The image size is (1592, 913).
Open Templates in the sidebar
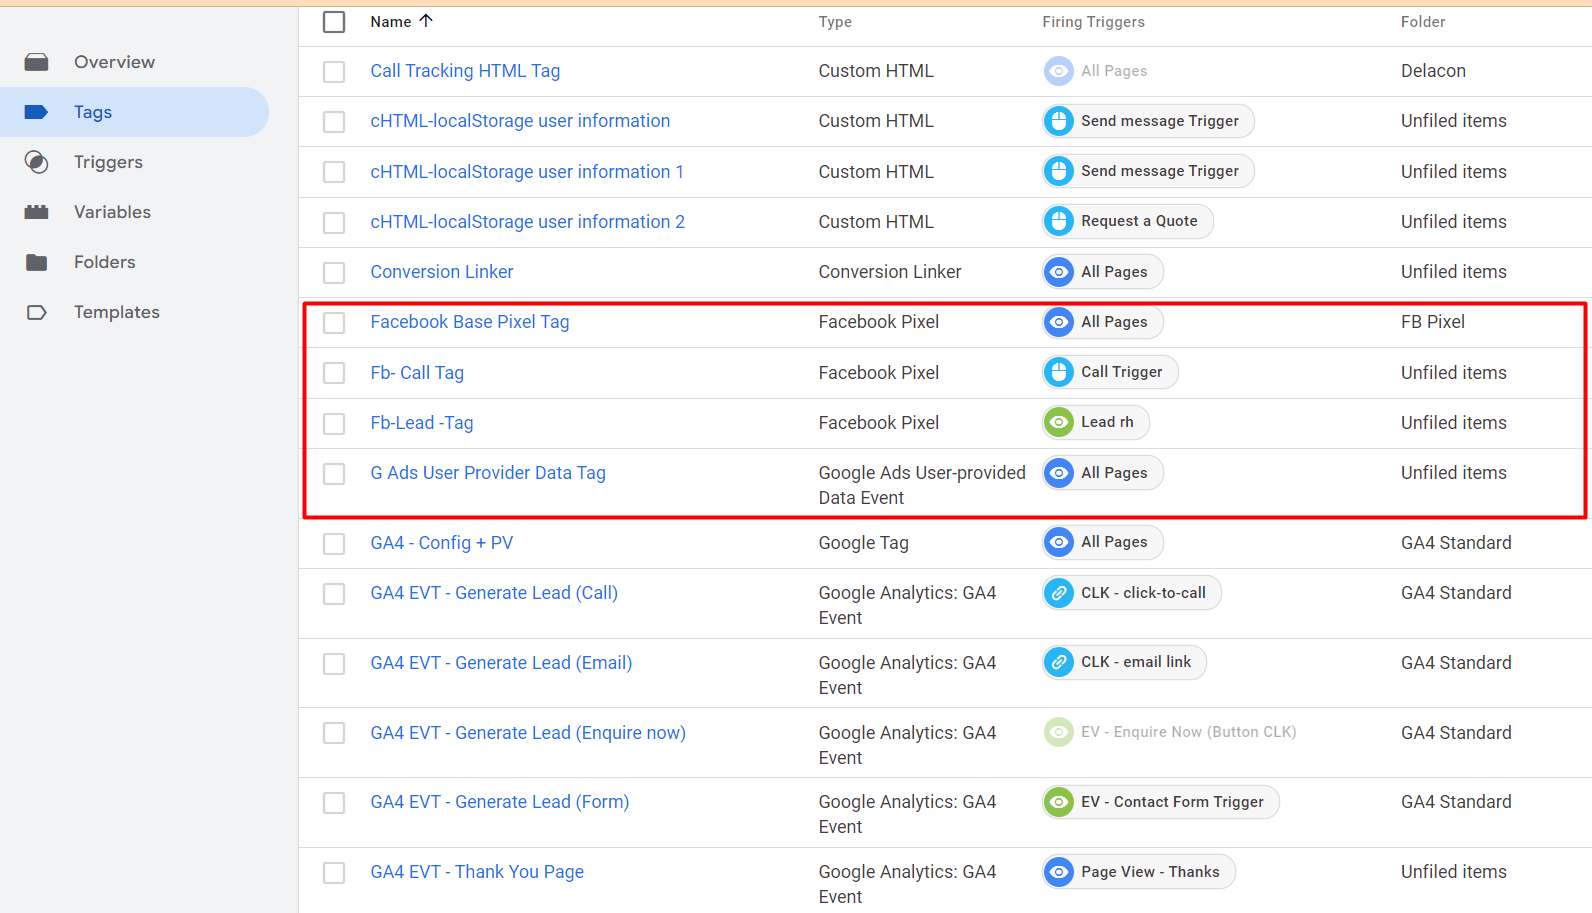click(x=134, y=312)
